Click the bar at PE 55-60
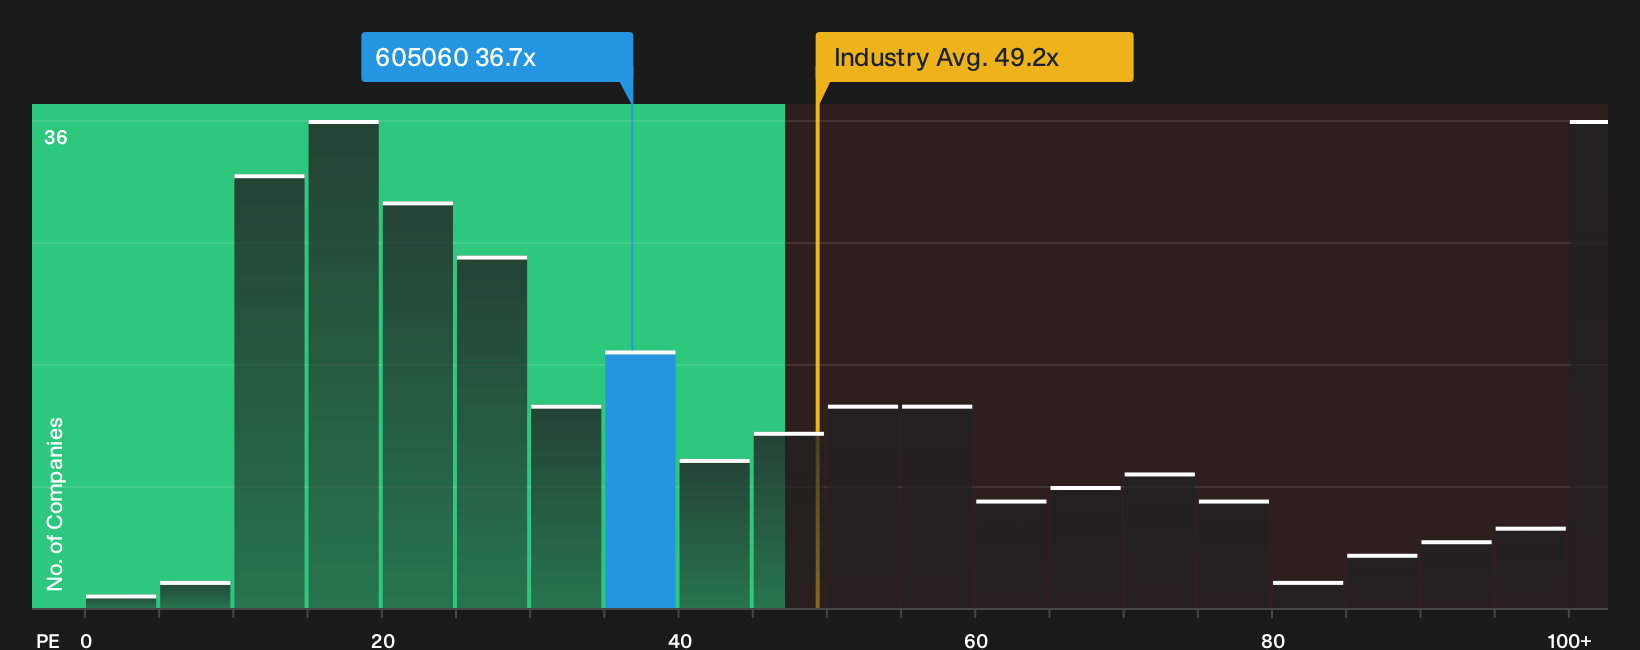Viewport: 1640px width, 650px height. tap(937, 507)
